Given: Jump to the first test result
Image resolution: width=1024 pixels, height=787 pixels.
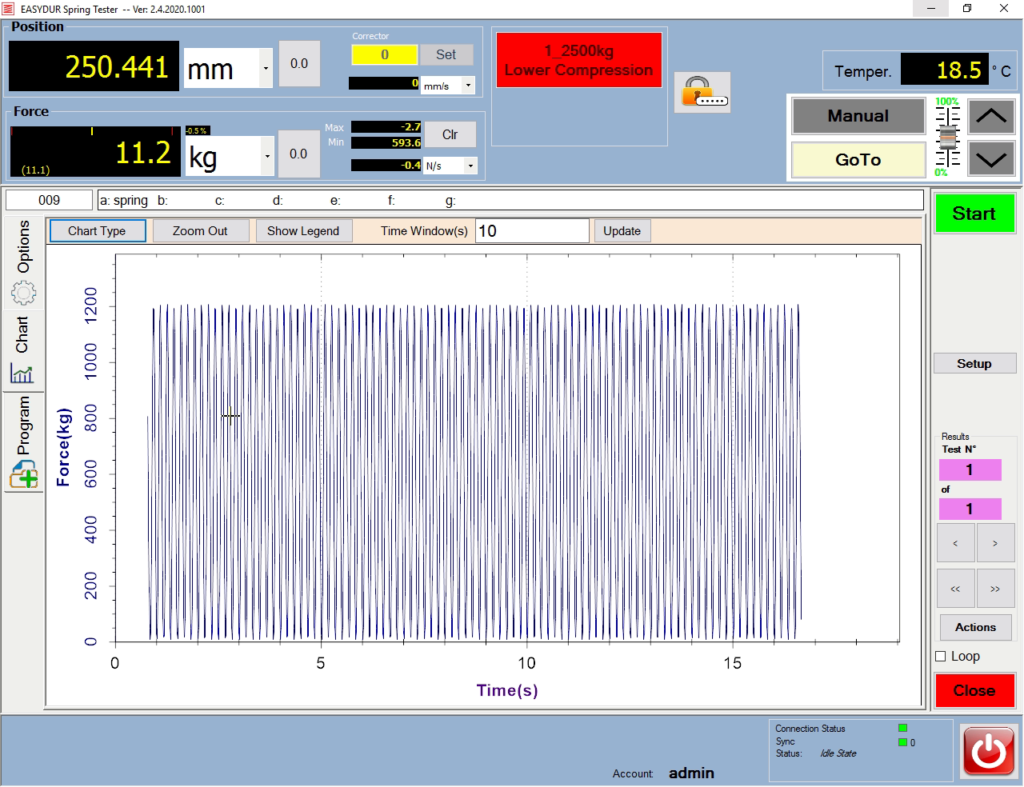Looking at the screenshot, I should tap(955, 589).
